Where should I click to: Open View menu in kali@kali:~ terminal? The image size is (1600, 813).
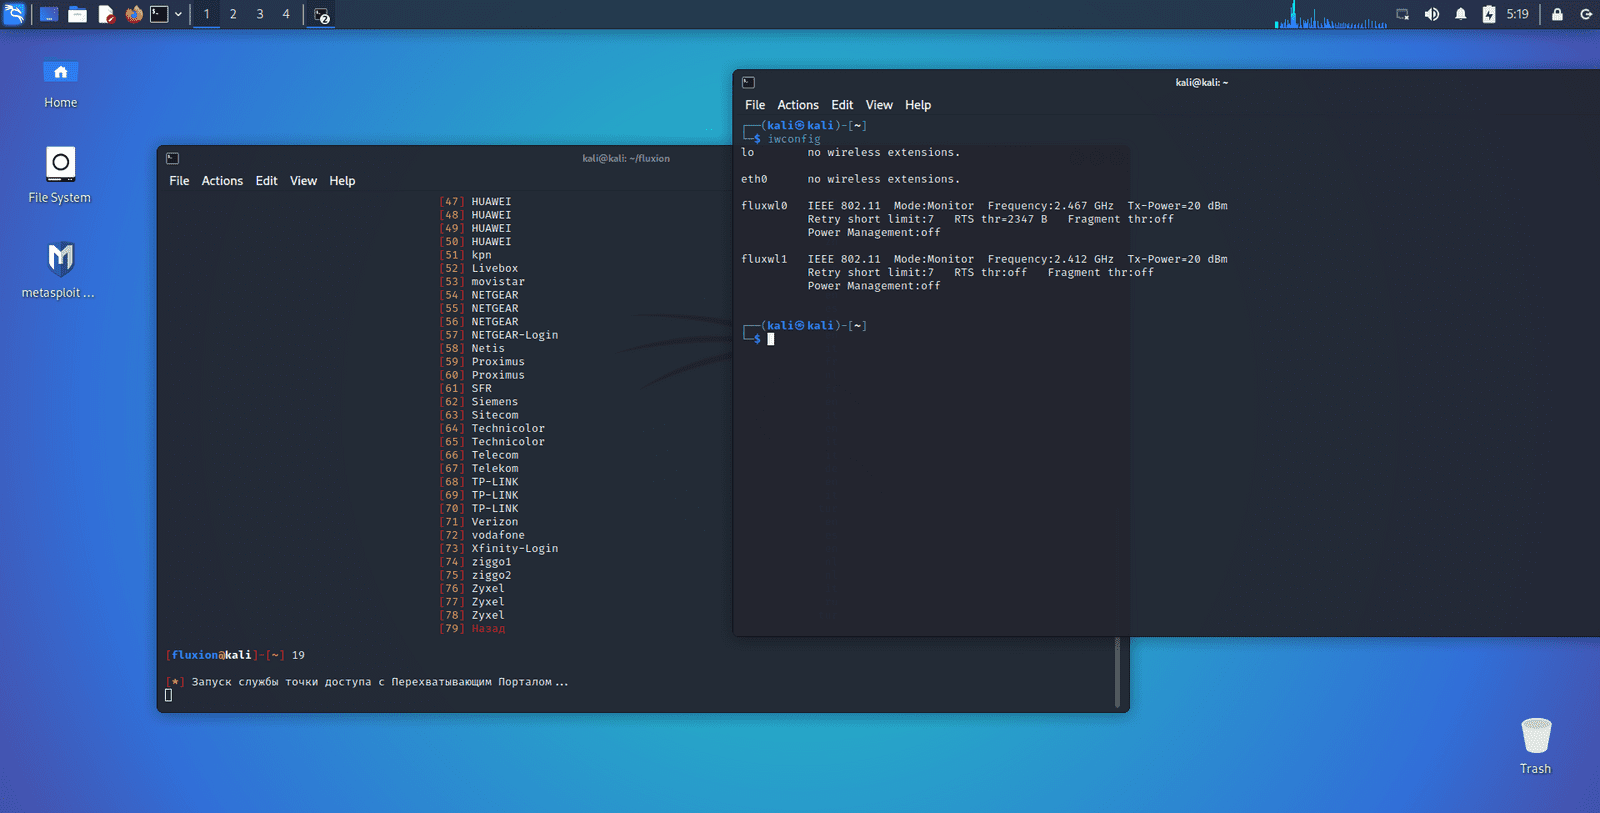point(879,105)
